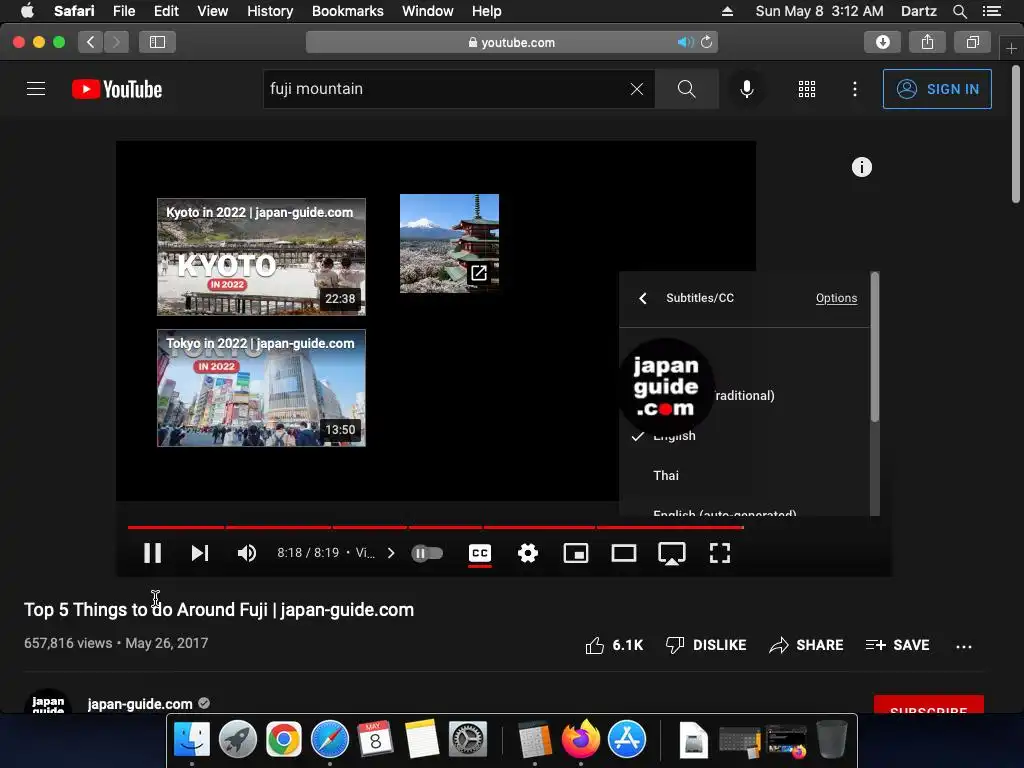The image size is (1024, 768).
Task: Go back from Subtitles/CC menu
Action: 643,298
